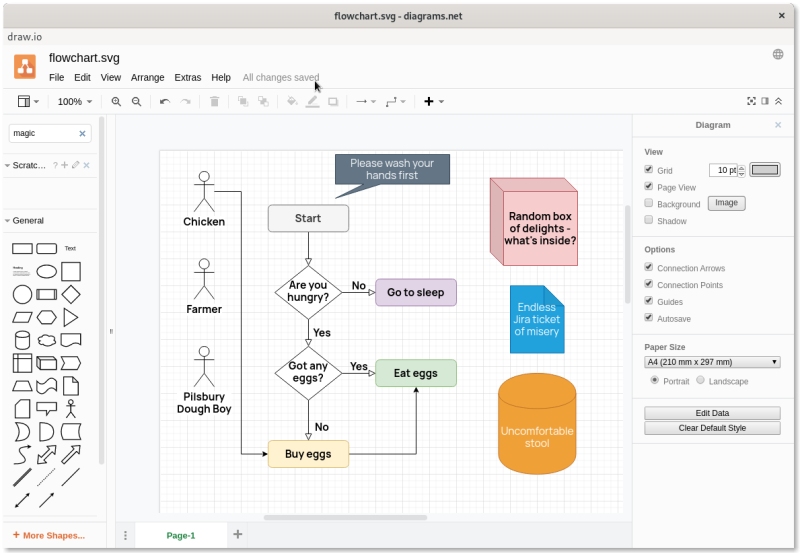800x553 pixels.
Task: Click the Edit Data button
Action: 712,413
